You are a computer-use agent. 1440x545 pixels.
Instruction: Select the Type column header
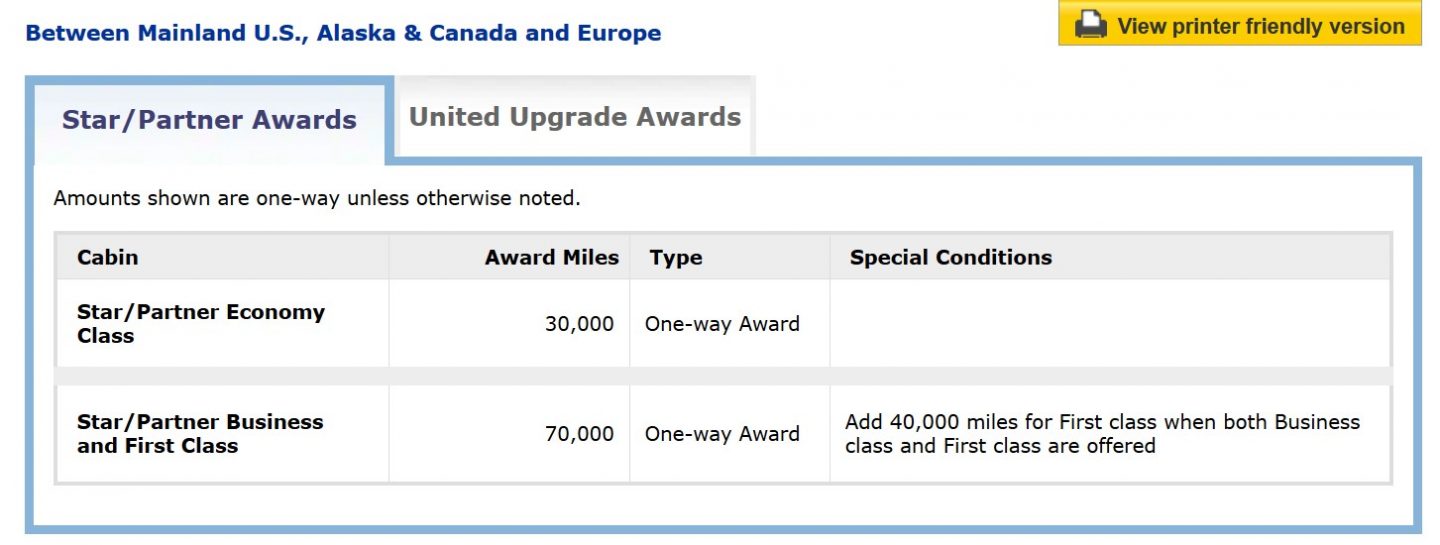tap(676, 257)
